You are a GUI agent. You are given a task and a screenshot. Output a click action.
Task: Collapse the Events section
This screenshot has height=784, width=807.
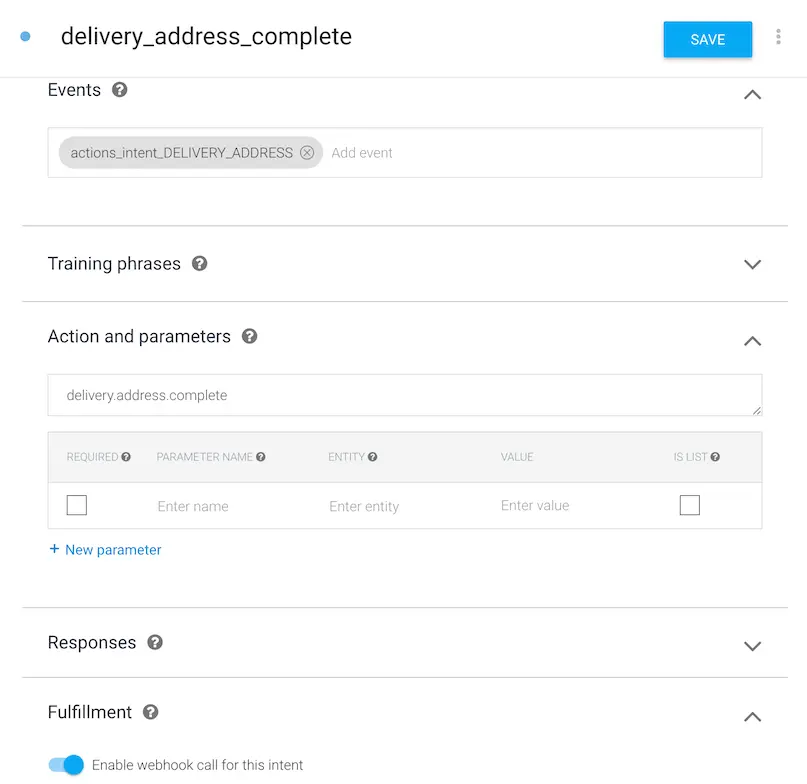(752, 95)
